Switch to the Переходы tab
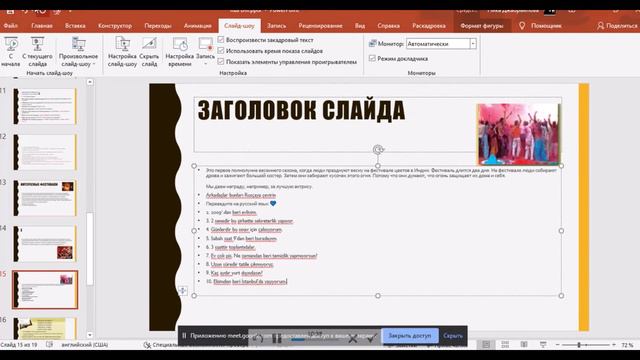This screenshot has width=640, height=360. click(158, 26)
